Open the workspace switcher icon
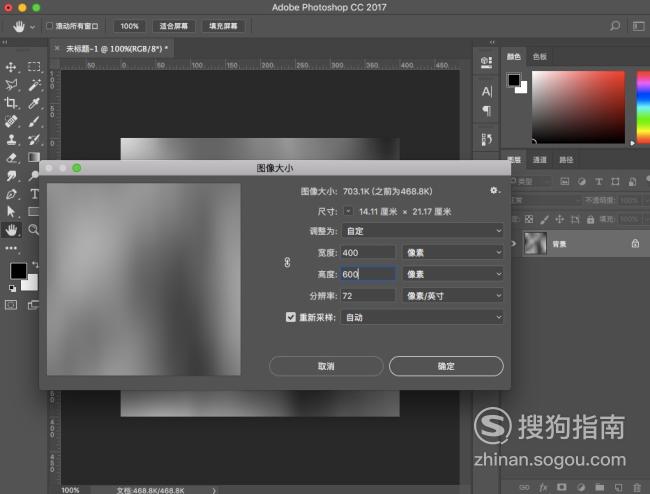 coord(638,26)
